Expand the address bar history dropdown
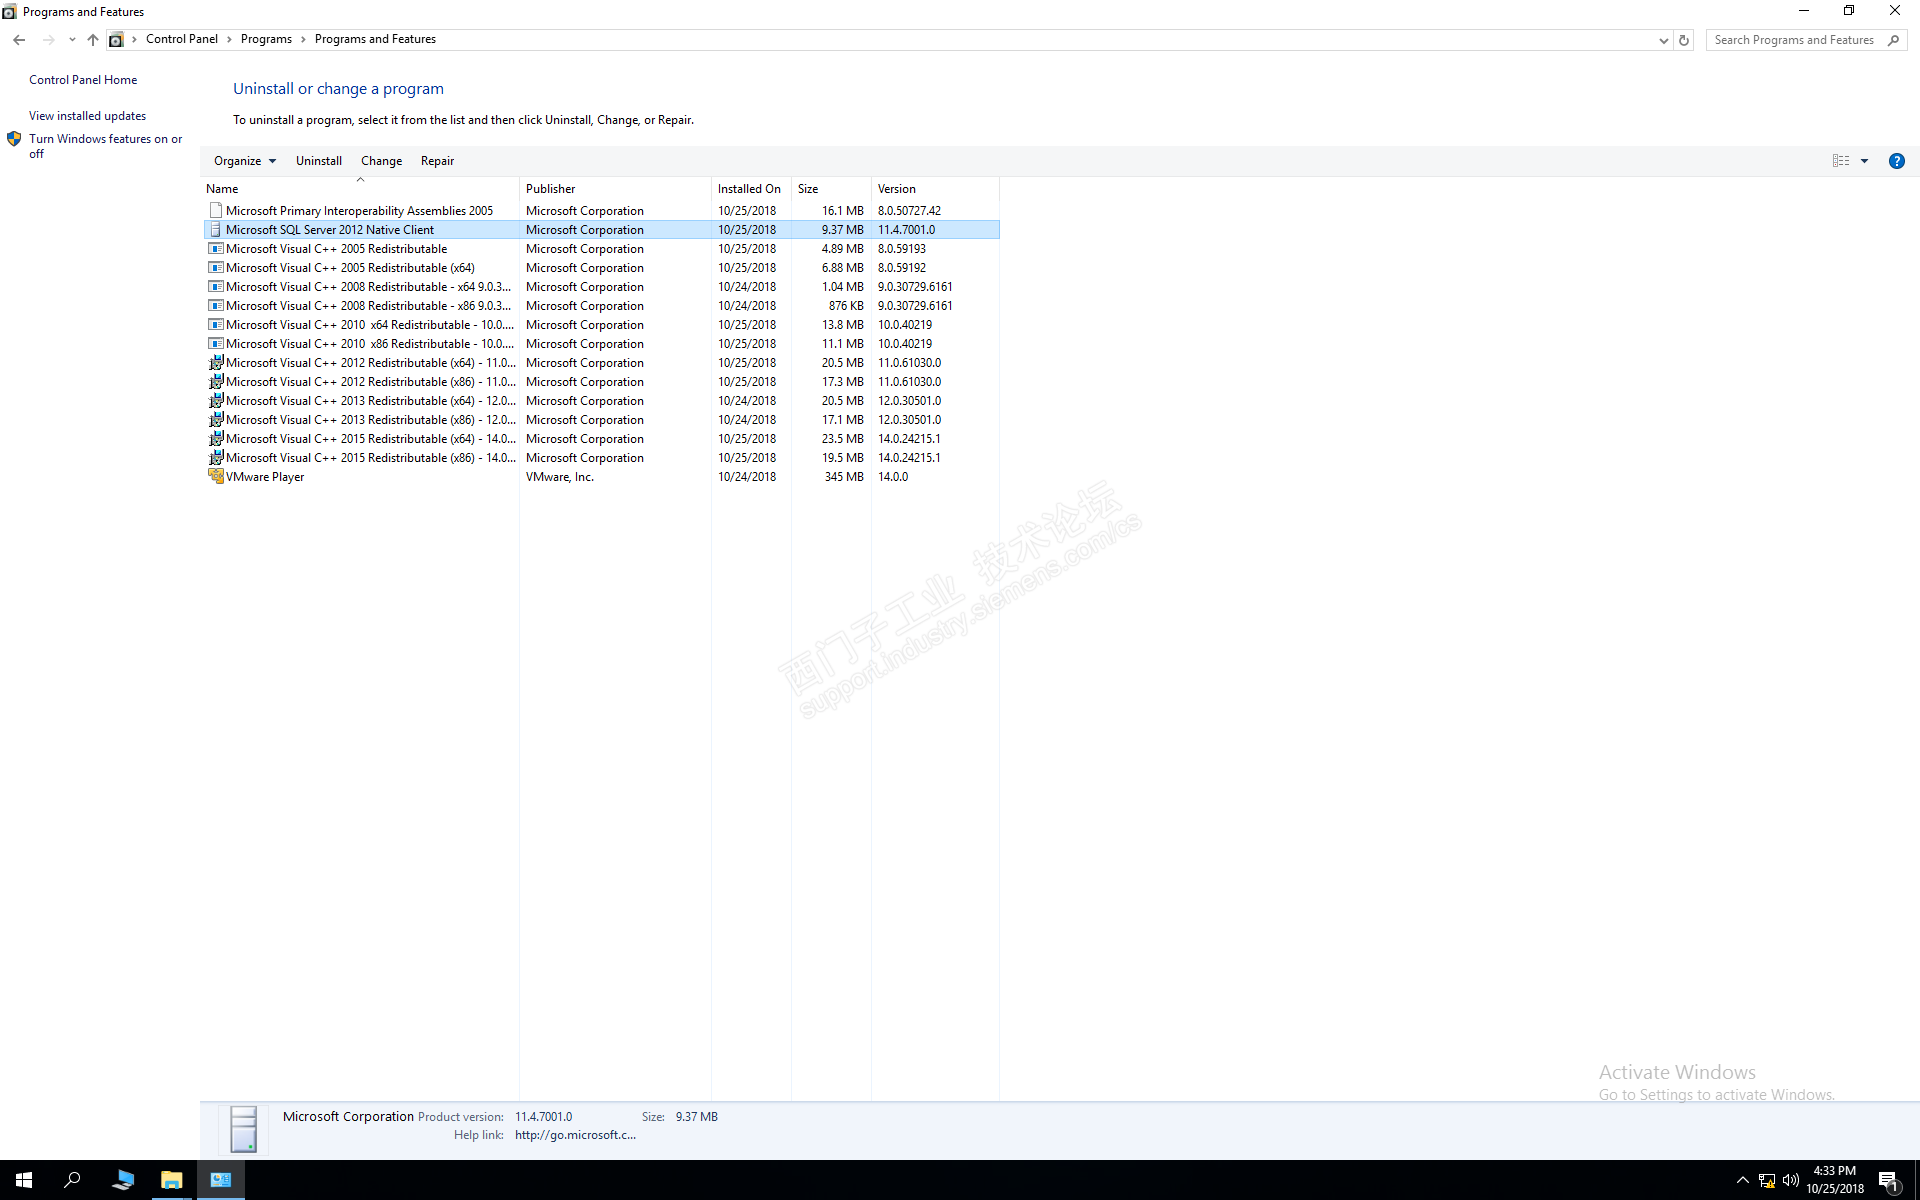The height and width of the screenshot is (1200, 1920). [1663, 40]
